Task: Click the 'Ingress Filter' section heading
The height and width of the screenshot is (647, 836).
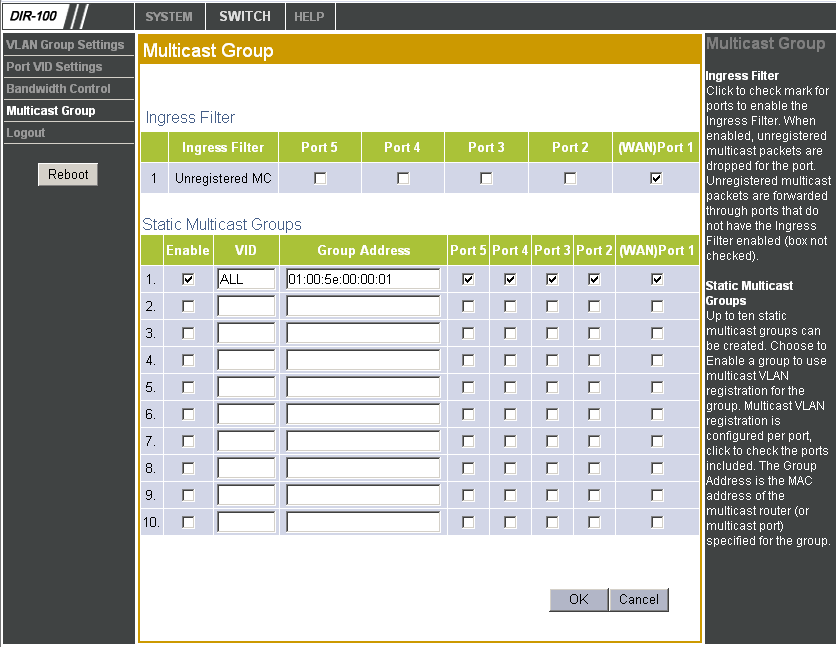Action: click(190, 117)
